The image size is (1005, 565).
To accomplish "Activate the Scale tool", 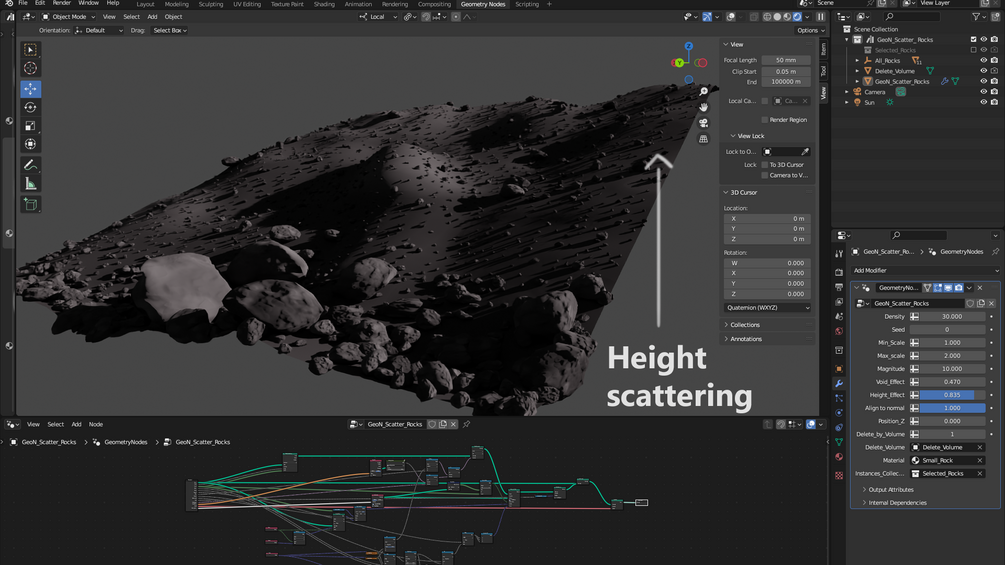I will 30,126.
